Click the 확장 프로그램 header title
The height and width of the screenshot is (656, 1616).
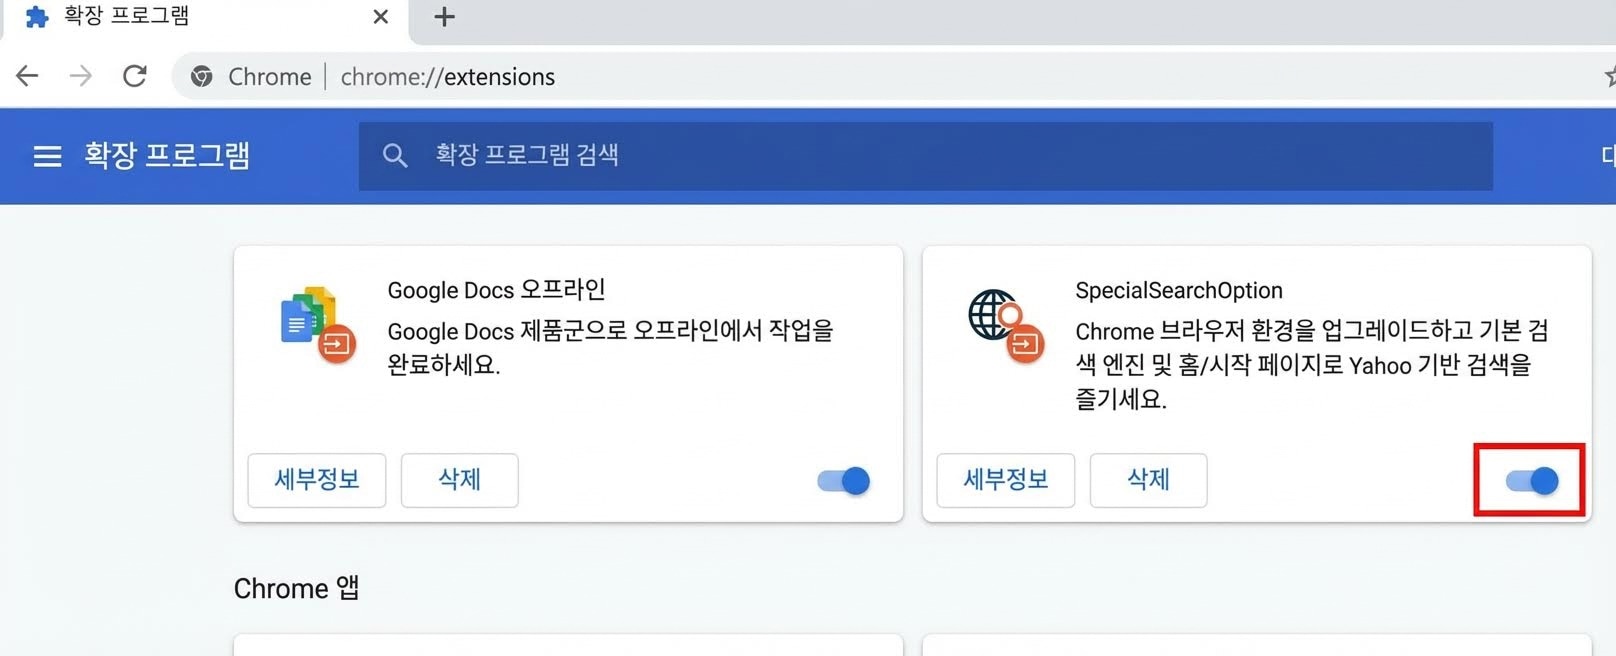pyautogui.click(x=167, y=156)
